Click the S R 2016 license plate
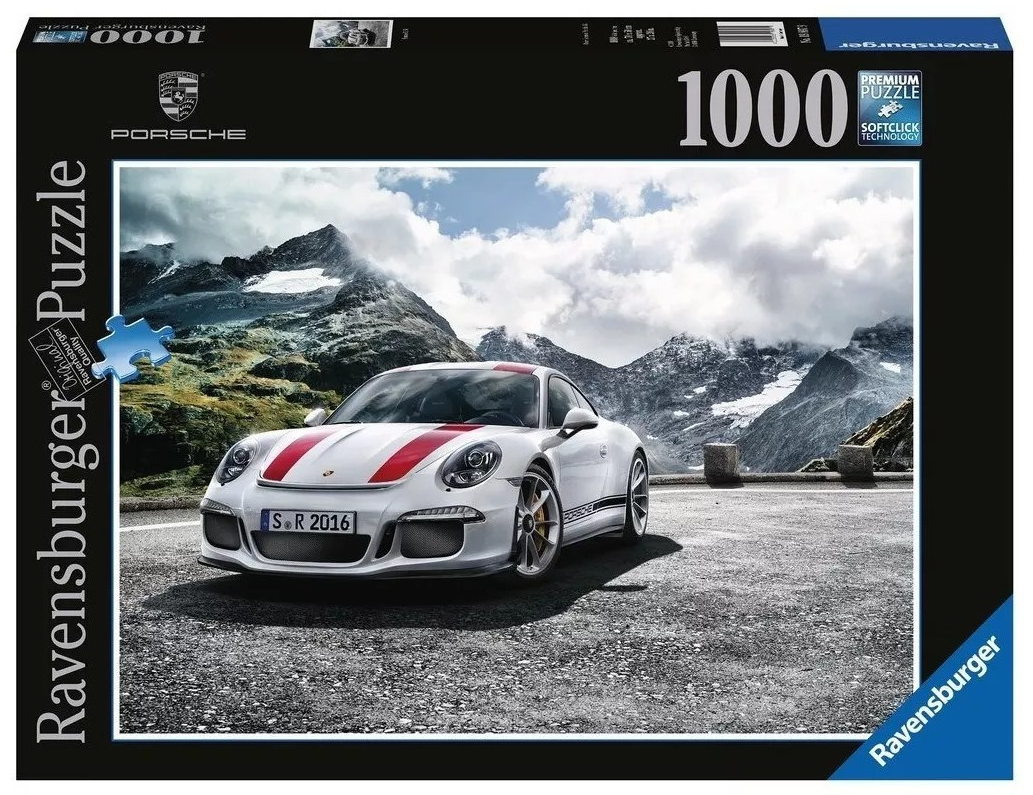 308,522
